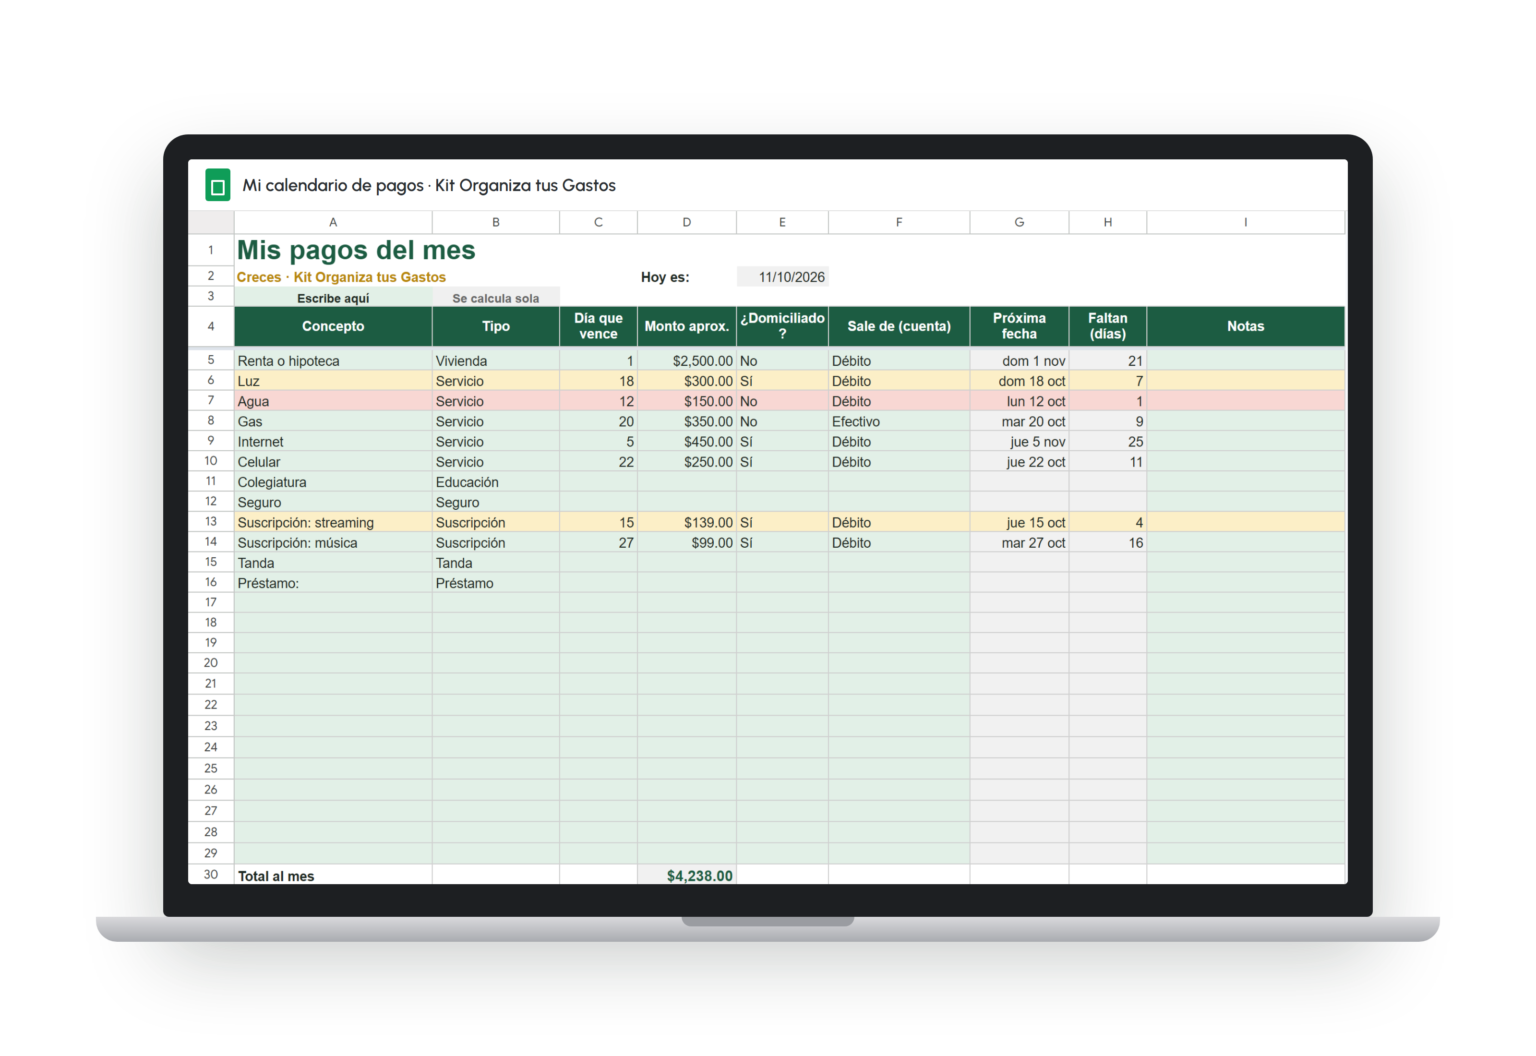The width and height of the screenshot is (1536, 1056).
Task: Click due day 22 for Celular
Action: point(598,462)
